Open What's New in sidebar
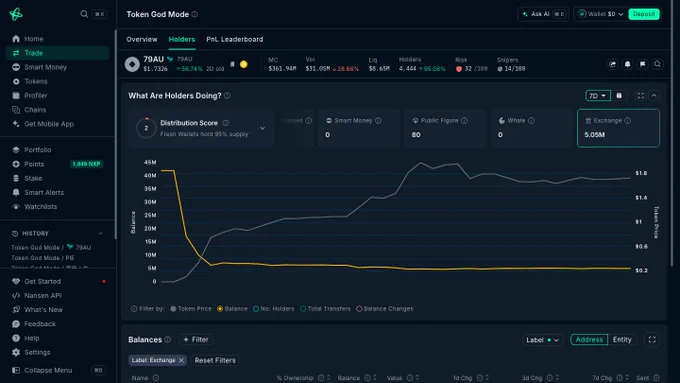The image size is (680, 383). coord(43,310)
